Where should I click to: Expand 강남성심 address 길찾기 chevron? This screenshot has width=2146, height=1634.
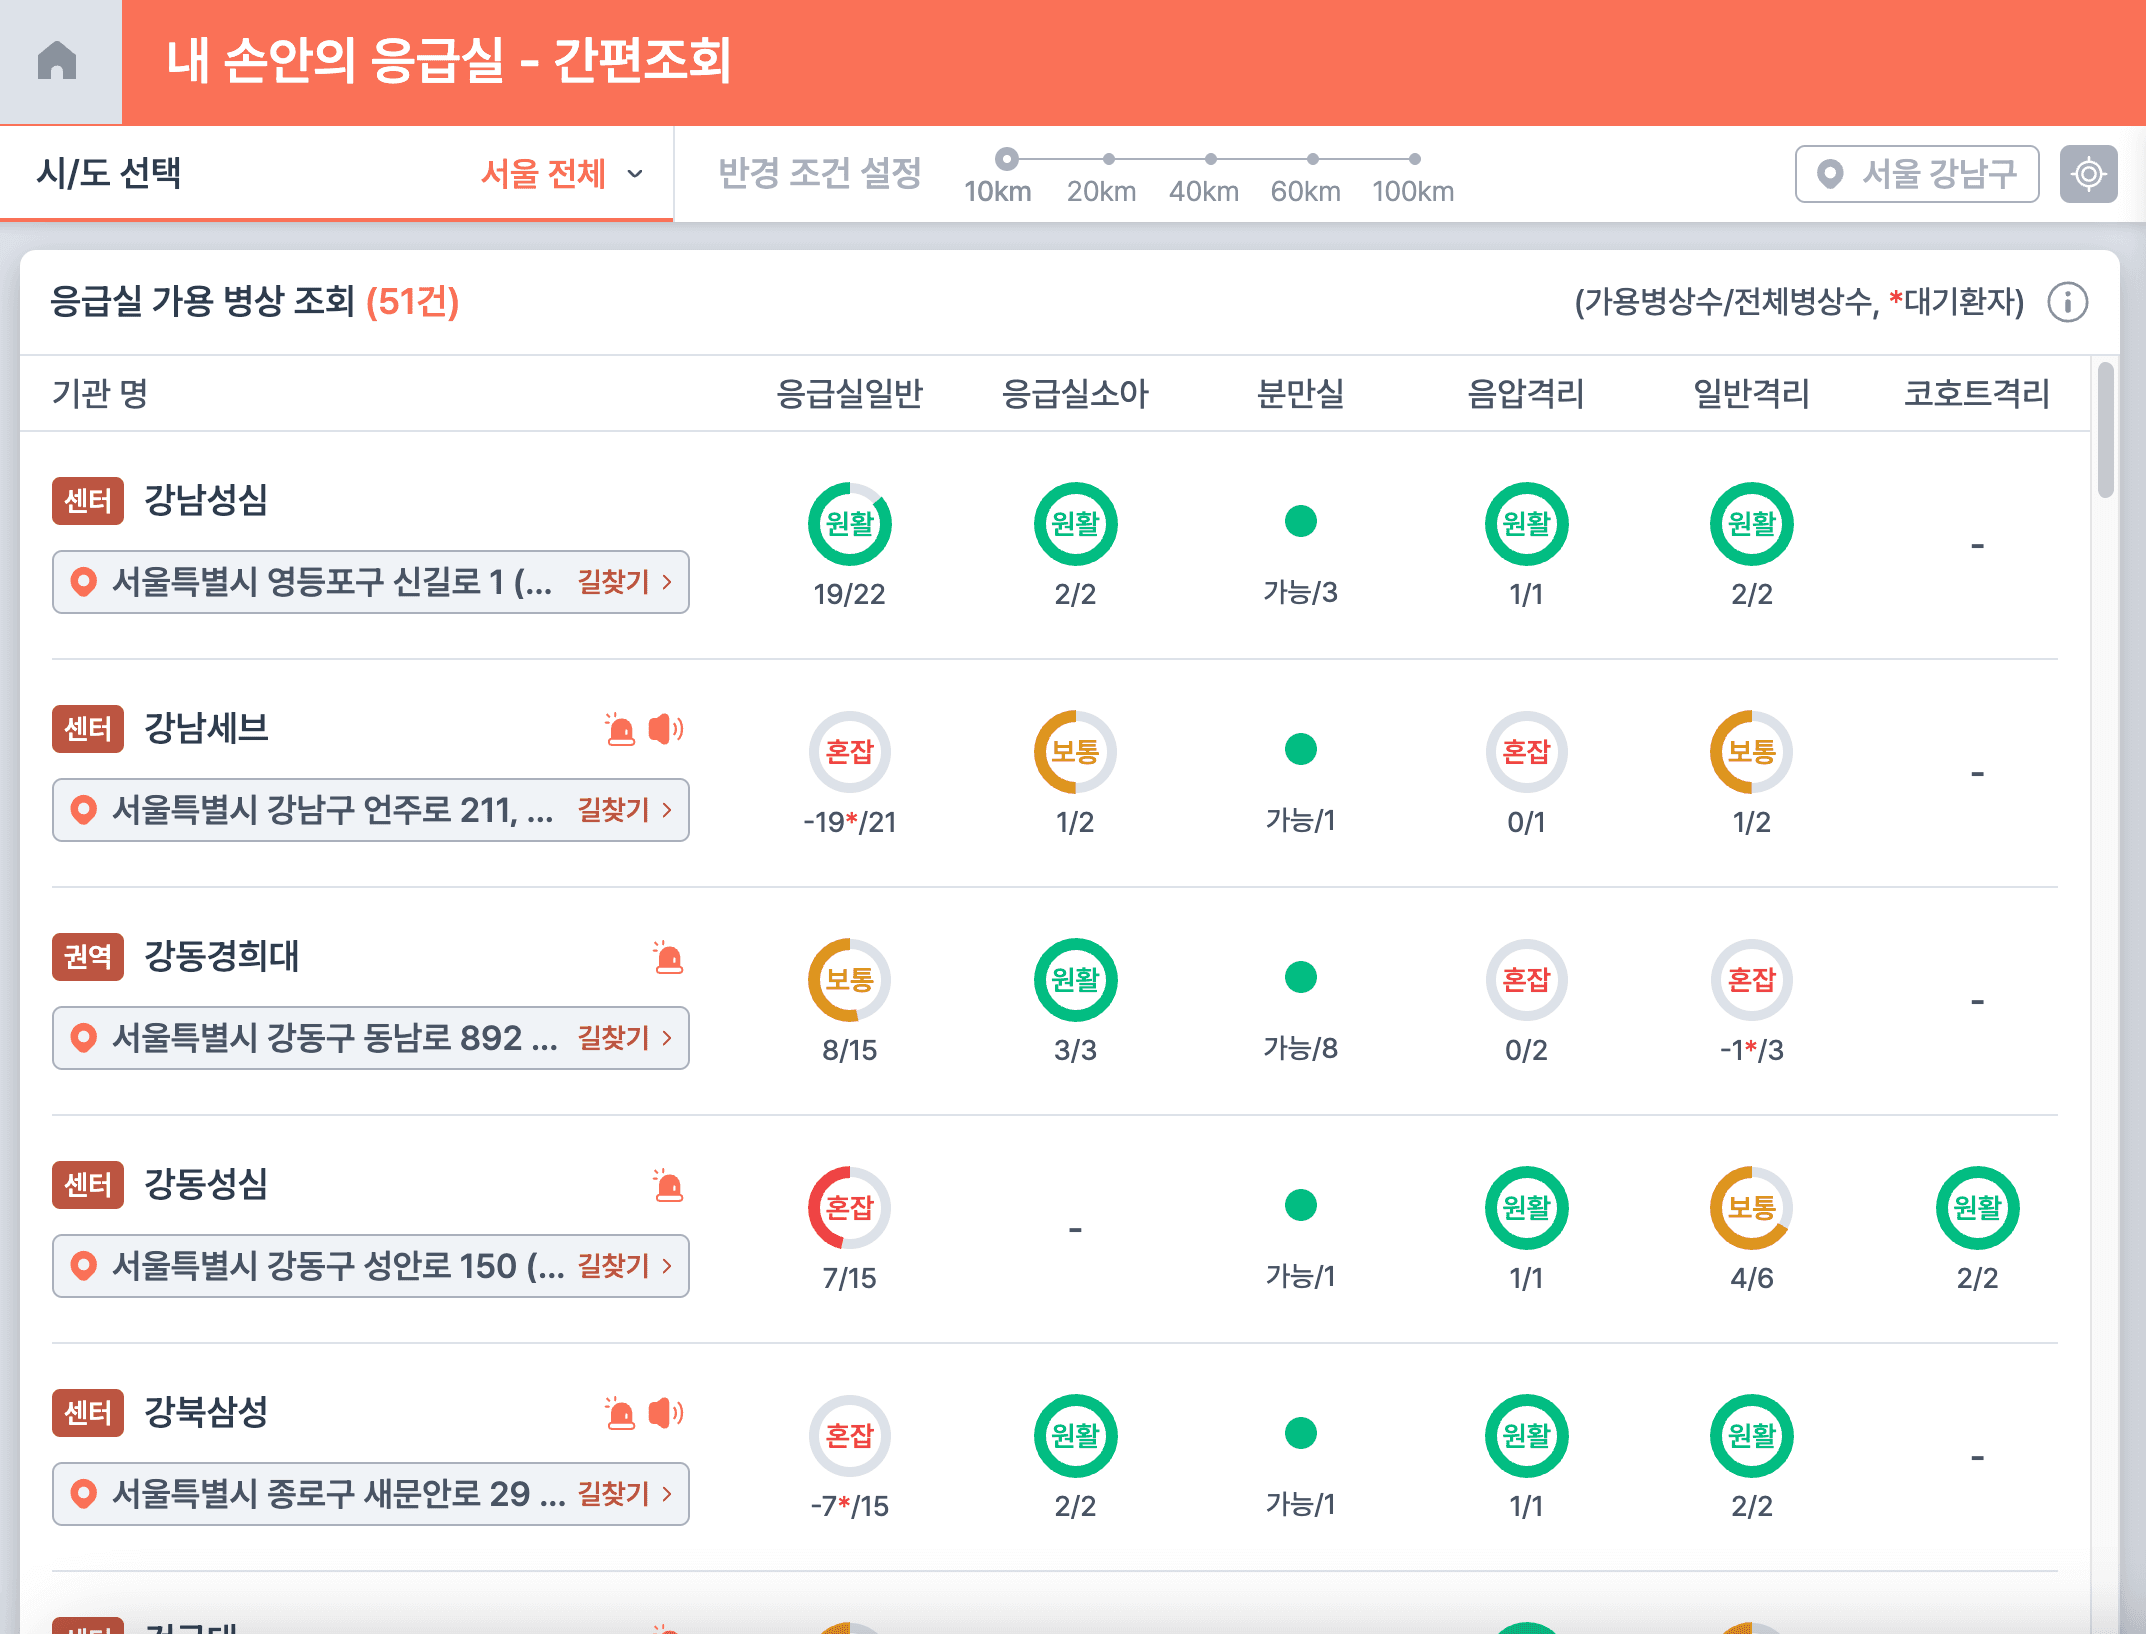click(668, 582)
